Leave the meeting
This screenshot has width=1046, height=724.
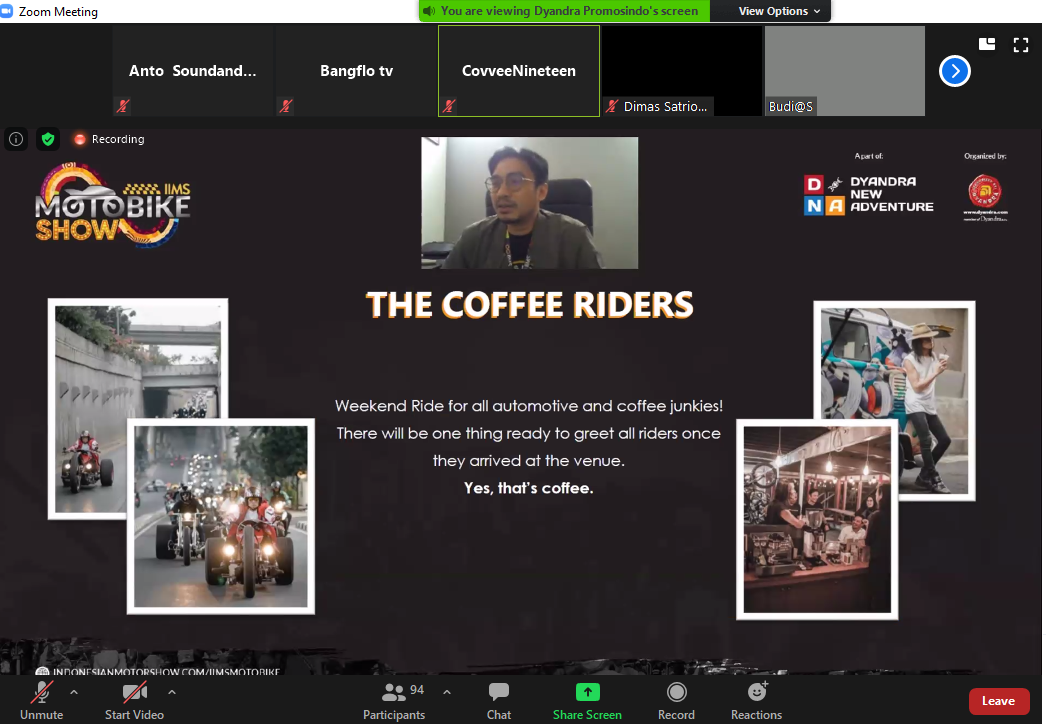coord(998,701)
